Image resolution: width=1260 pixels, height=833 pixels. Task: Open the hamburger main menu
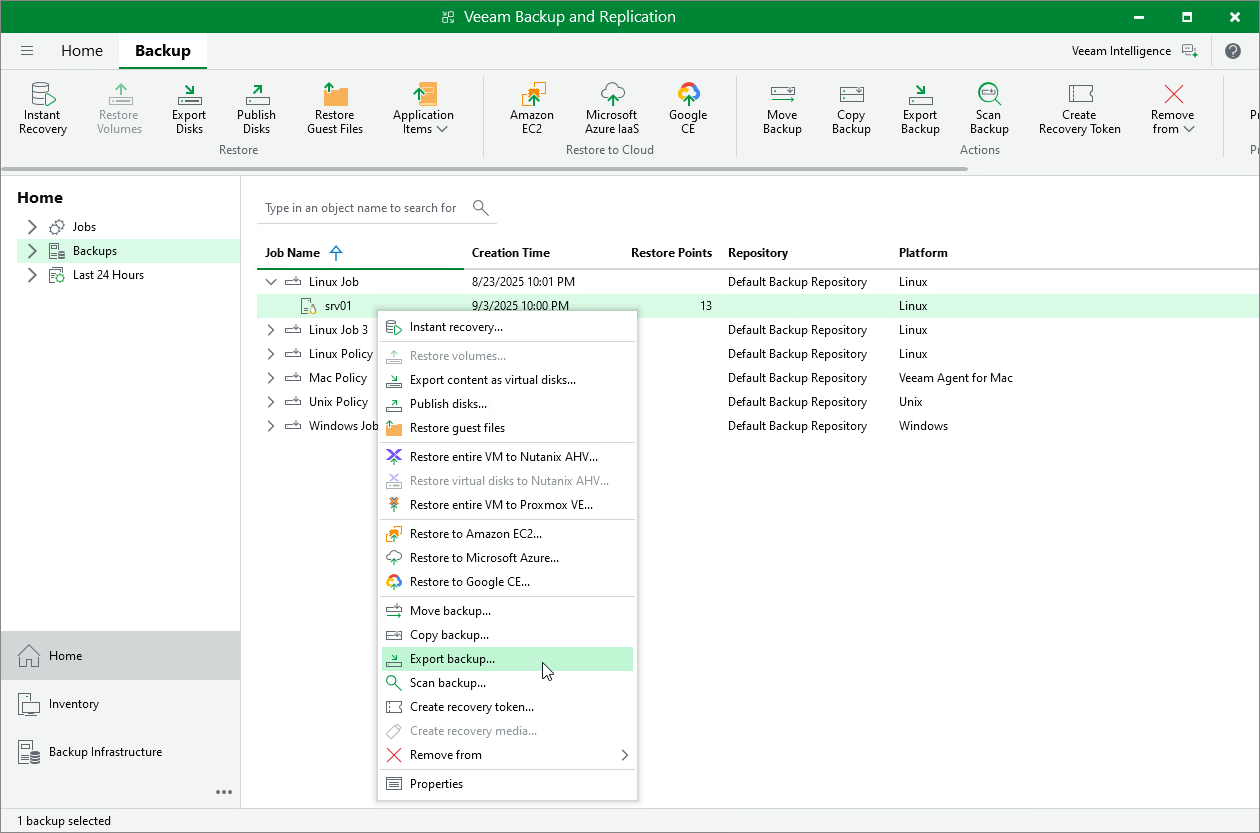(27, 51)
